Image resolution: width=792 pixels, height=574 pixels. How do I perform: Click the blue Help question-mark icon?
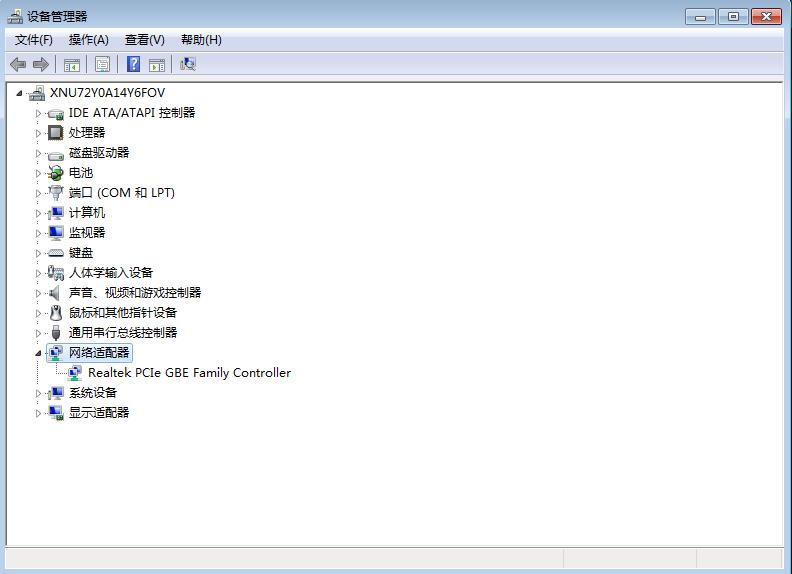pos(133,64)
